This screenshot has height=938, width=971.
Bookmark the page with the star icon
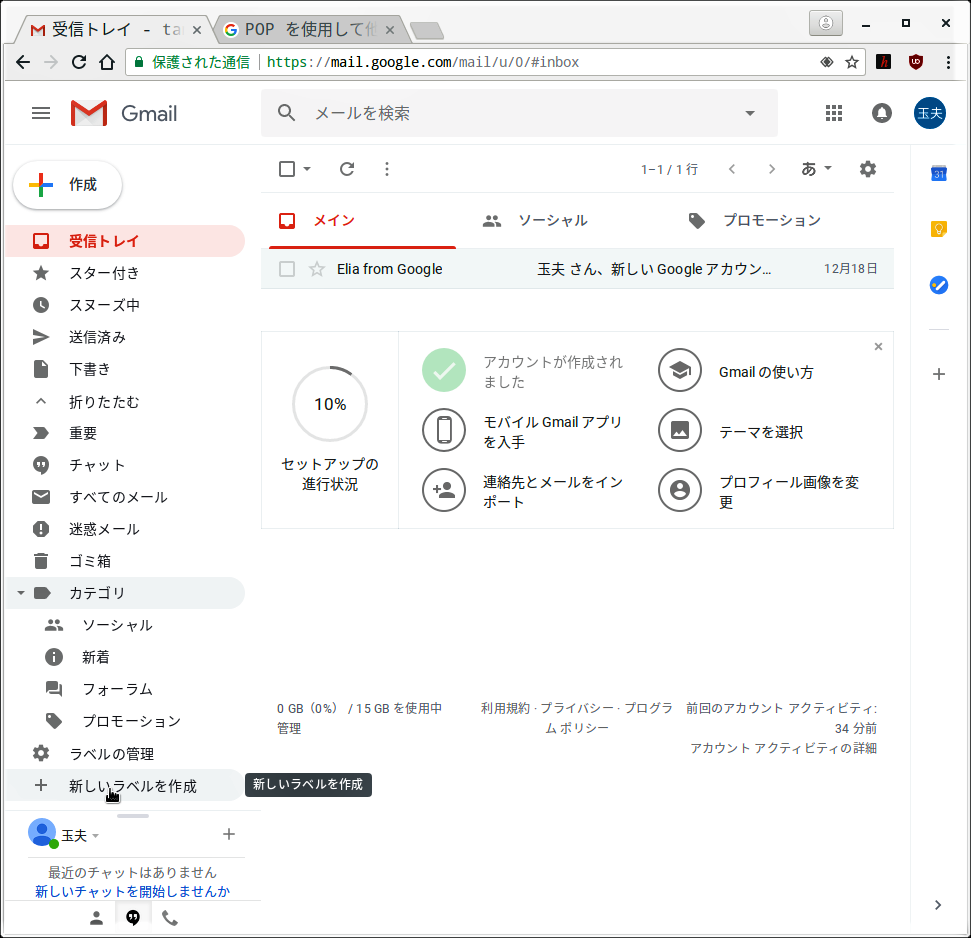852,62
